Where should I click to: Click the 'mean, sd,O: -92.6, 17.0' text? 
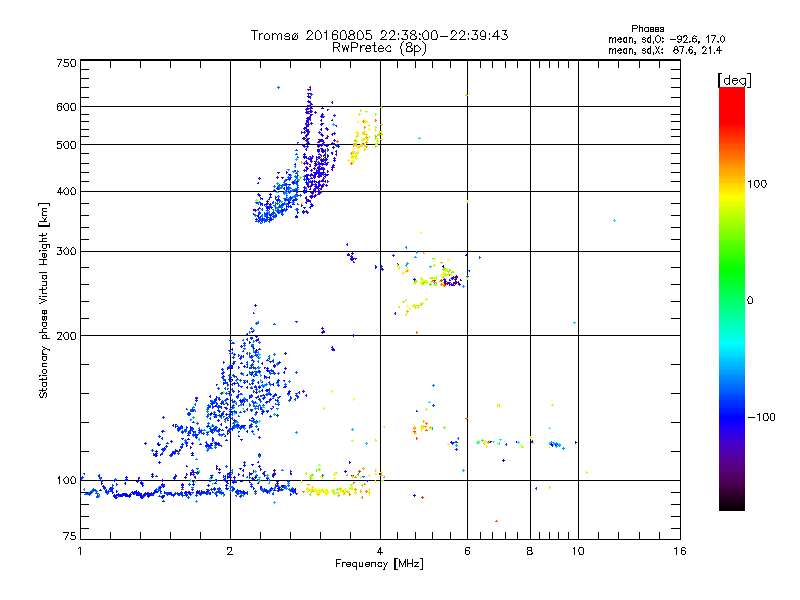click(x=666, y=39)
